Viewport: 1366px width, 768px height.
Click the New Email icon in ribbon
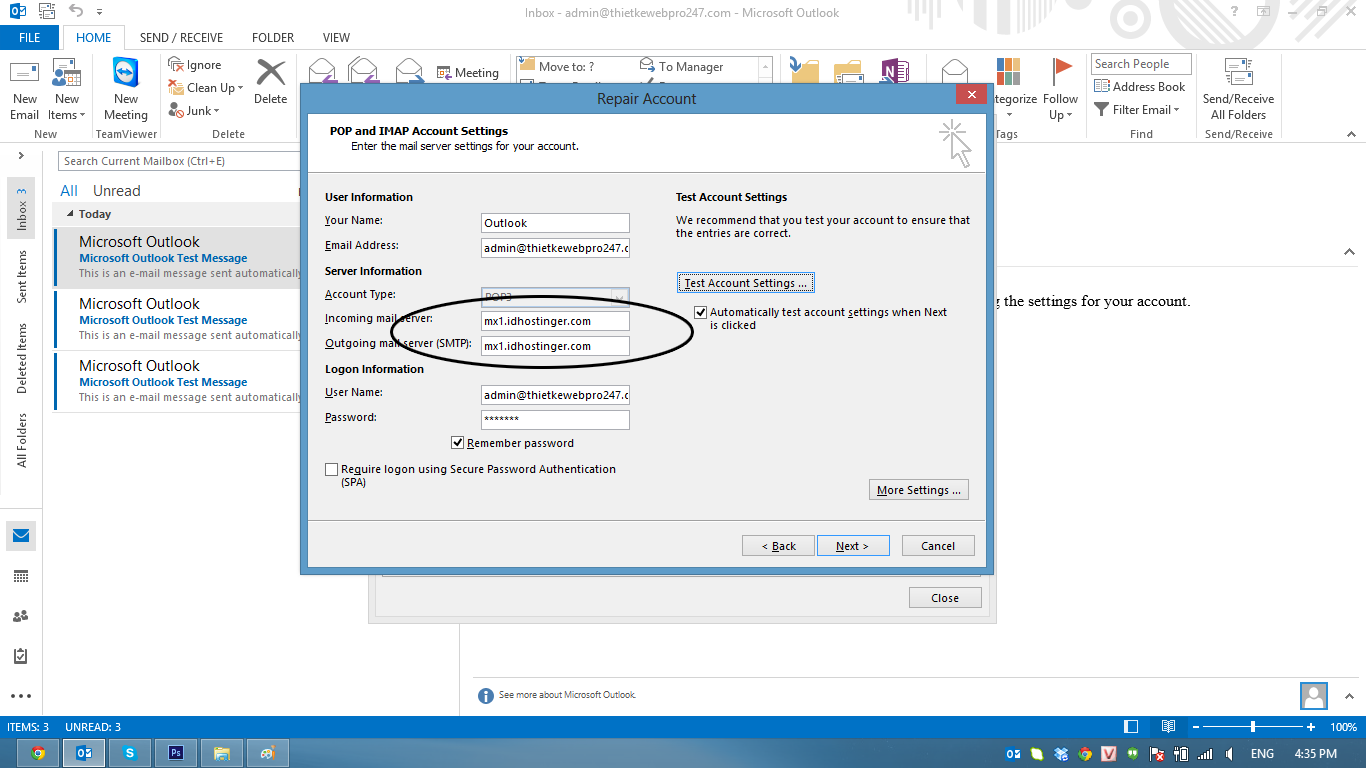(x=25, y=90)
